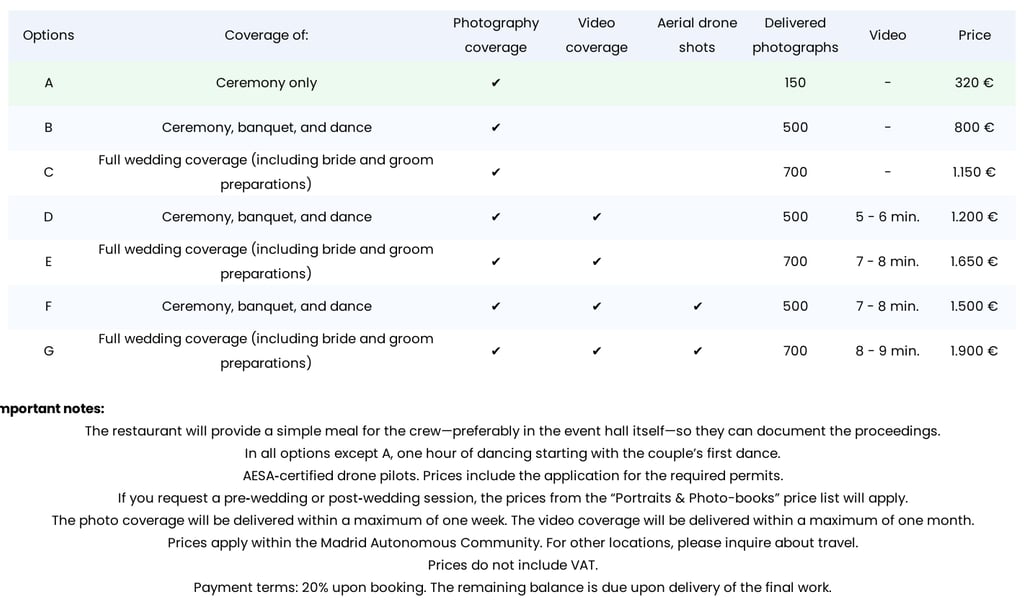Click the 'Prices do not include VAT.' note
1024x610 pixels.
513,565
